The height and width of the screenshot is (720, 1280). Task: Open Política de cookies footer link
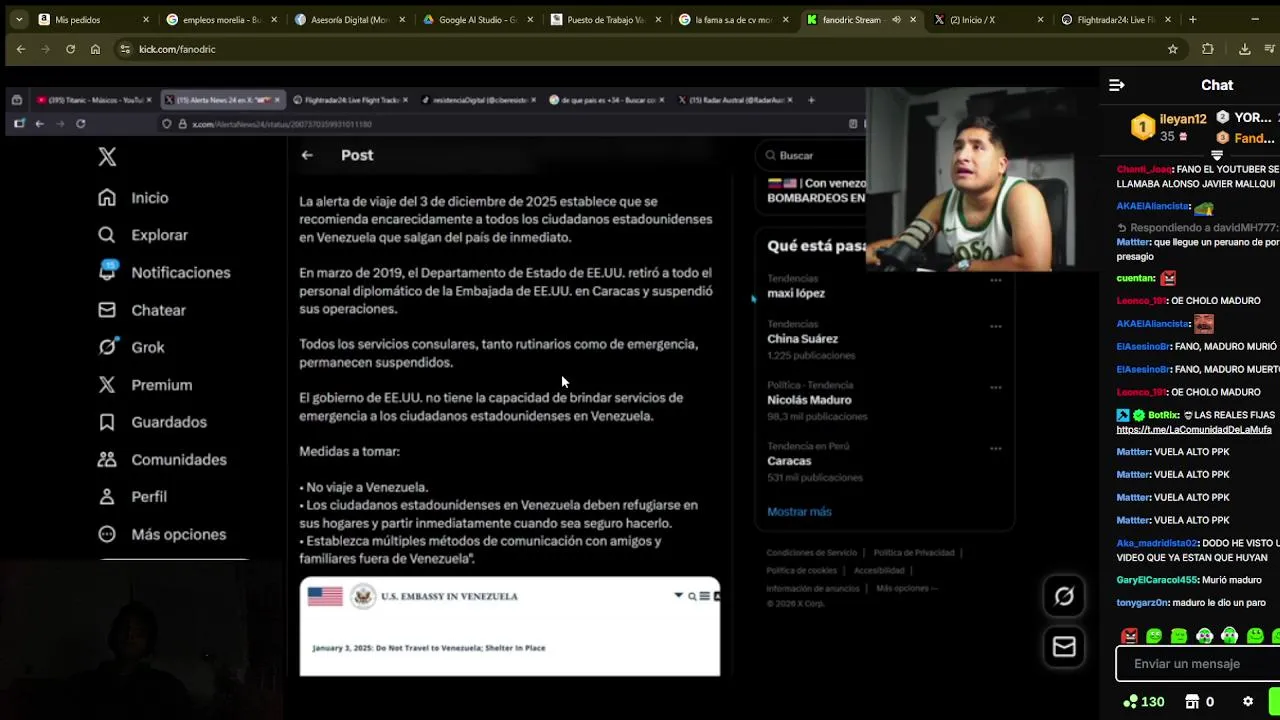pyautogui.click(x=801, y=571)
